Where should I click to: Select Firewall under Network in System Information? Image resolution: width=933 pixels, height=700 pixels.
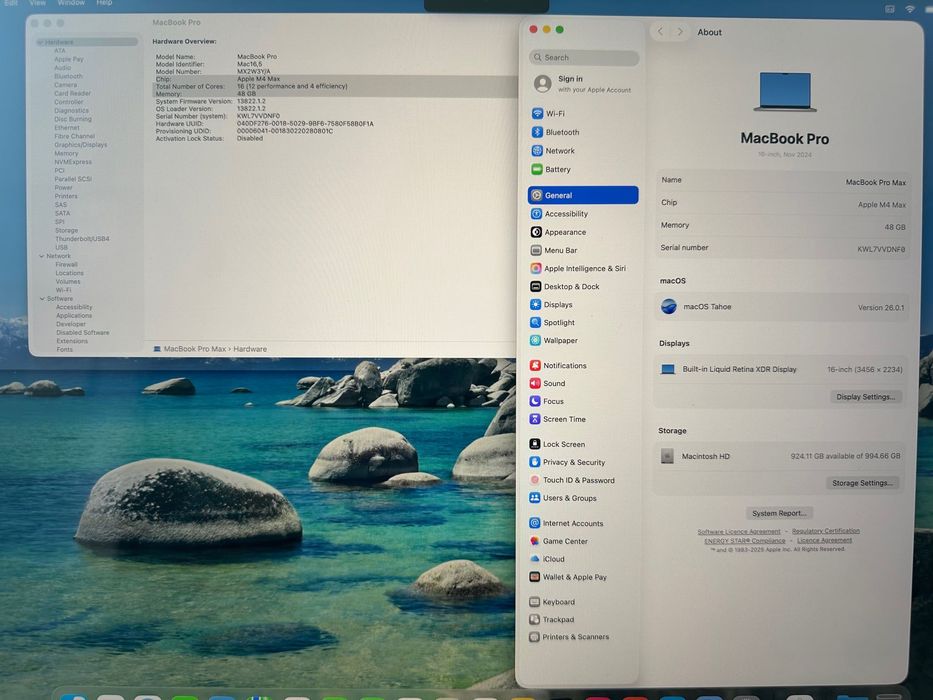[x=67, y=264]
